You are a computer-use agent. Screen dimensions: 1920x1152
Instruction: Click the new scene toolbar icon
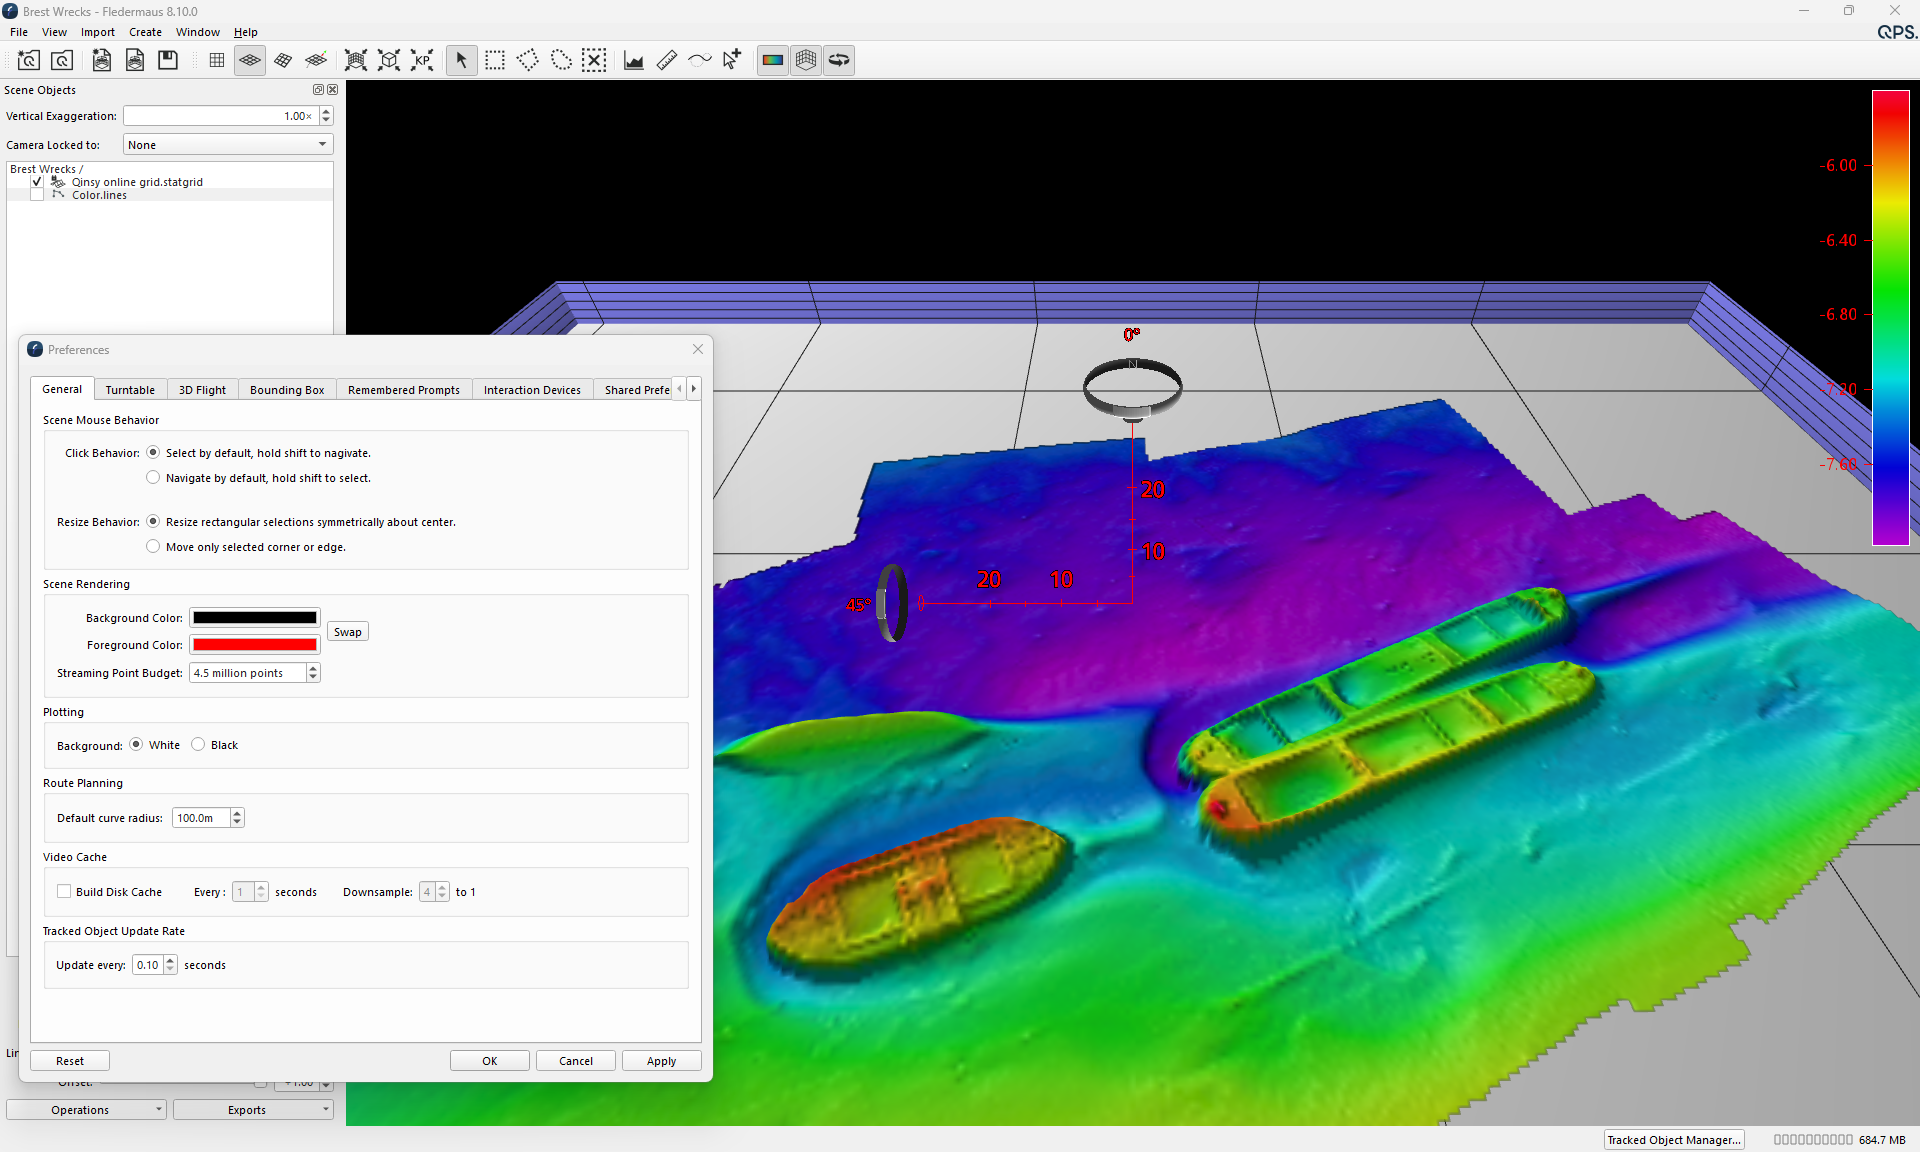pos(28,60)
